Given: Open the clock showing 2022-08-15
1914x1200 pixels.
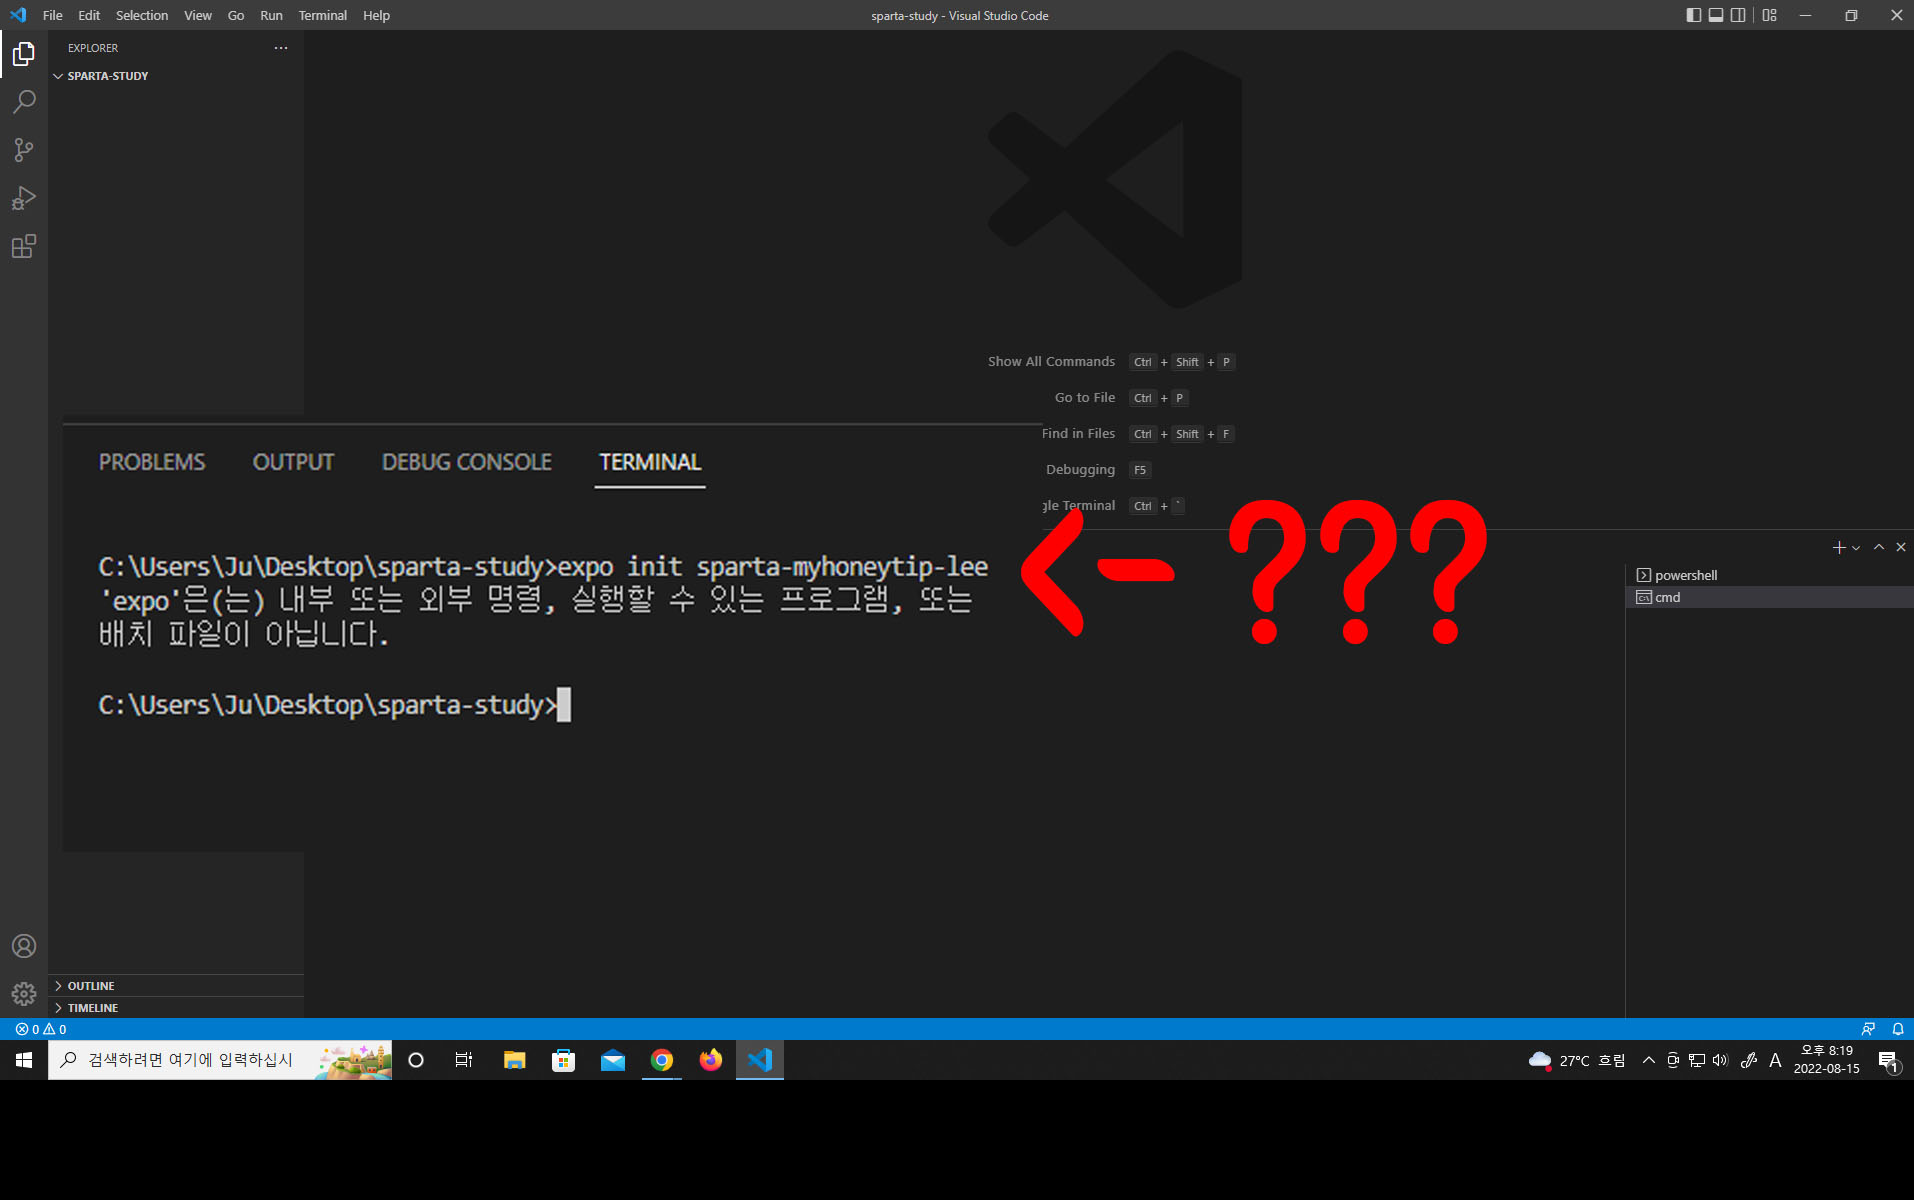Looking at the screenshot, I should click(1826, 1060).
